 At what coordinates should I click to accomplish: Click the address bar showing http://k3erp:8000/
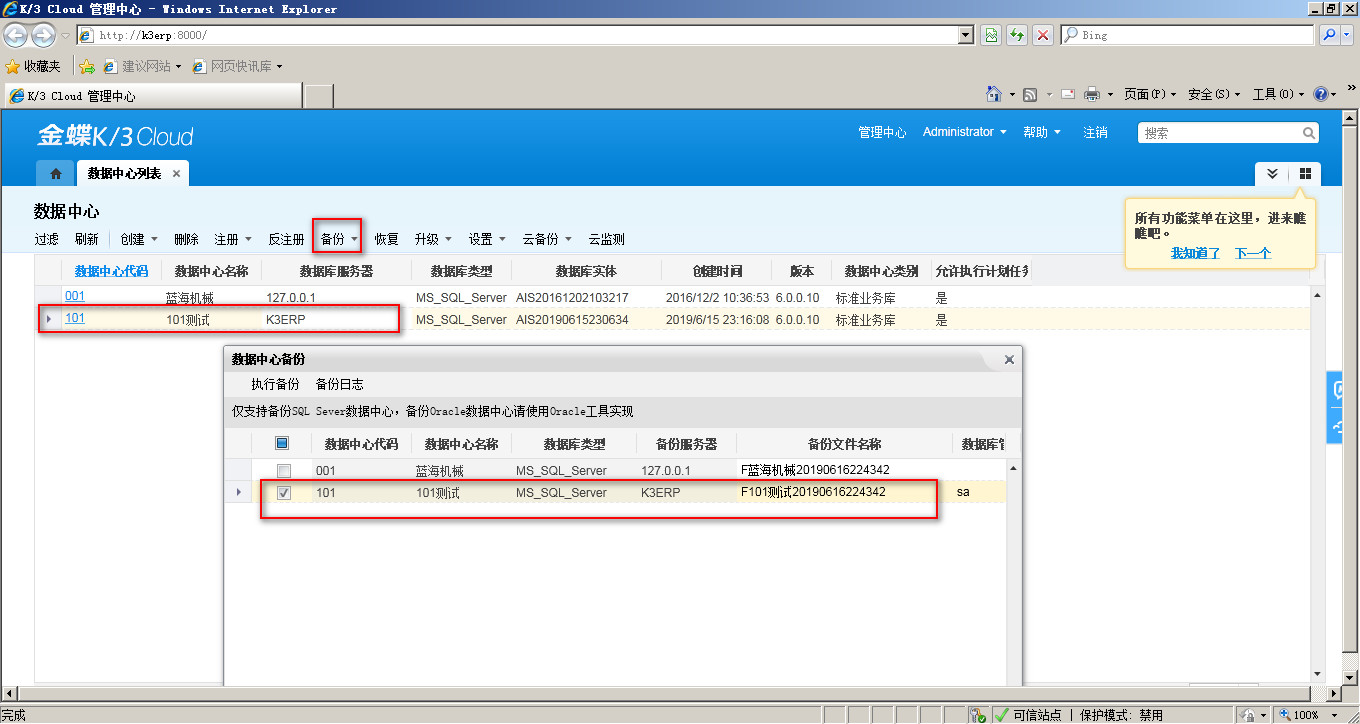coord(525,35)
